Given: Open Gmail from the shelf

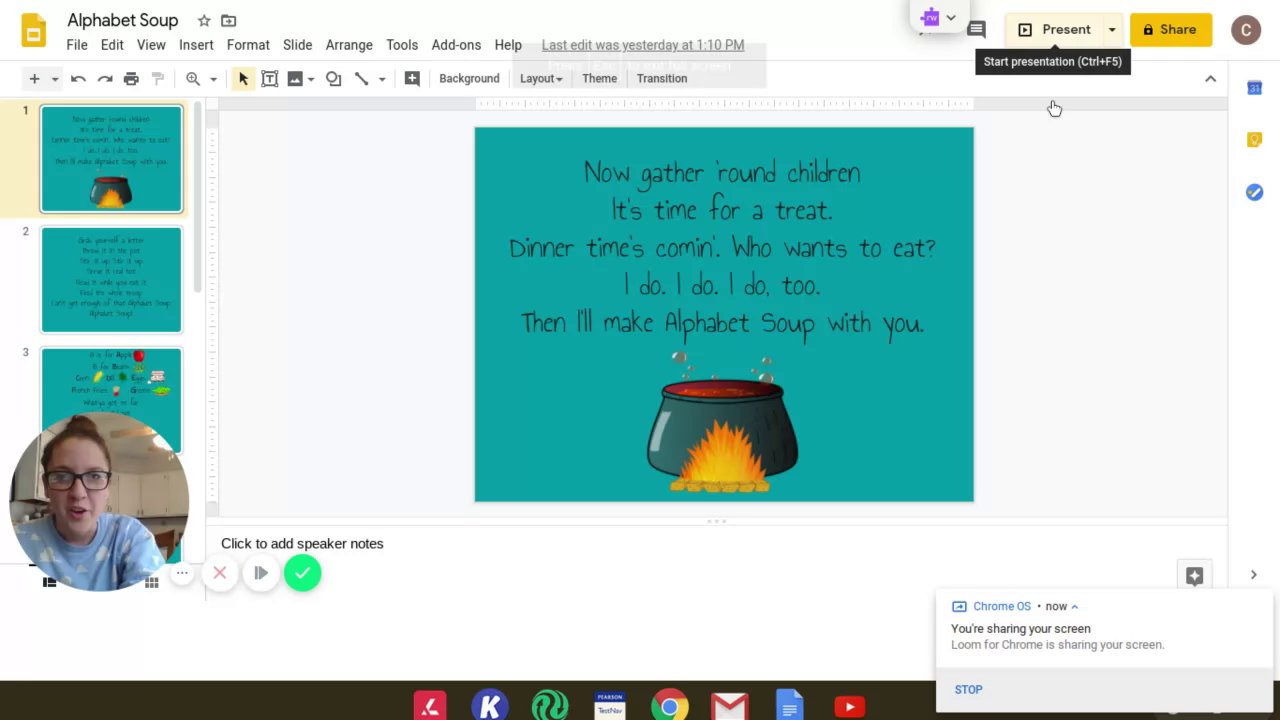Looking at the screenshot, I should pos(729,707).
